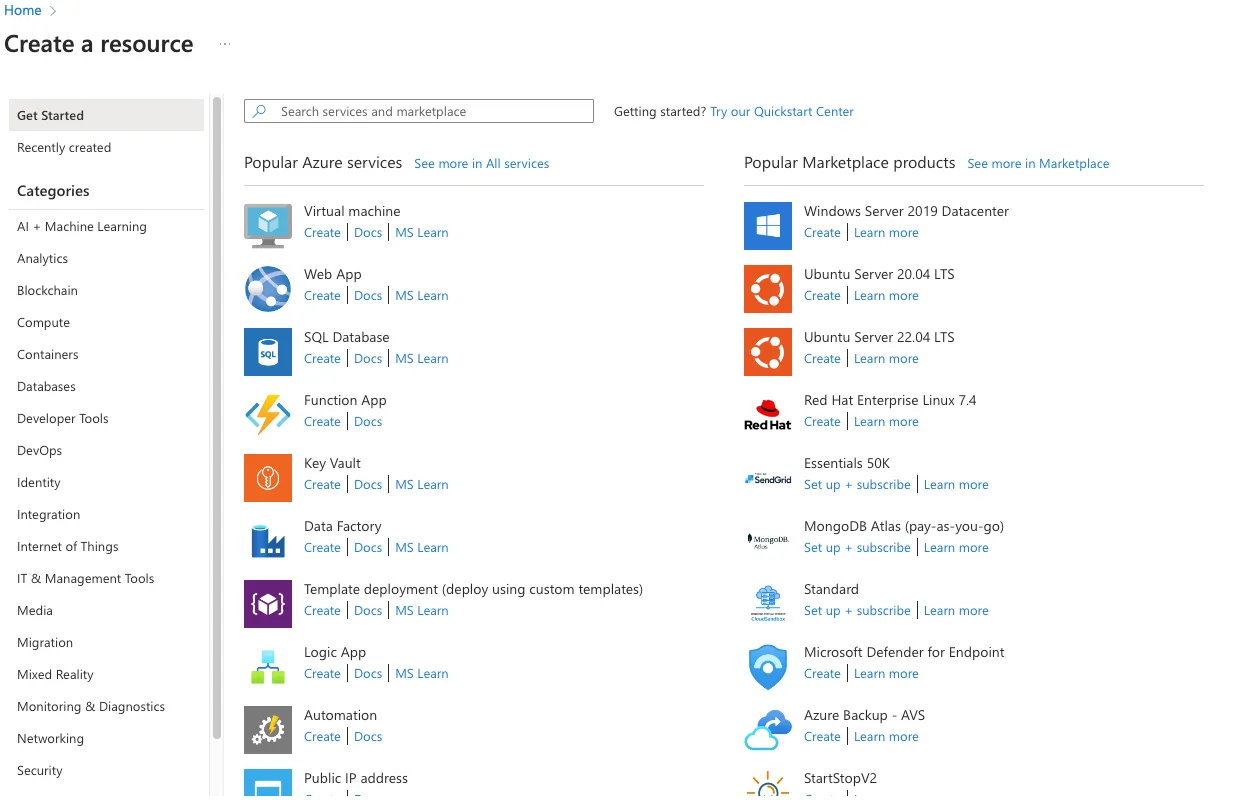Select the Blockchain category
The height and width of the screenshot is (800, 1242).
pyautogui.click(x=47, y=291)
